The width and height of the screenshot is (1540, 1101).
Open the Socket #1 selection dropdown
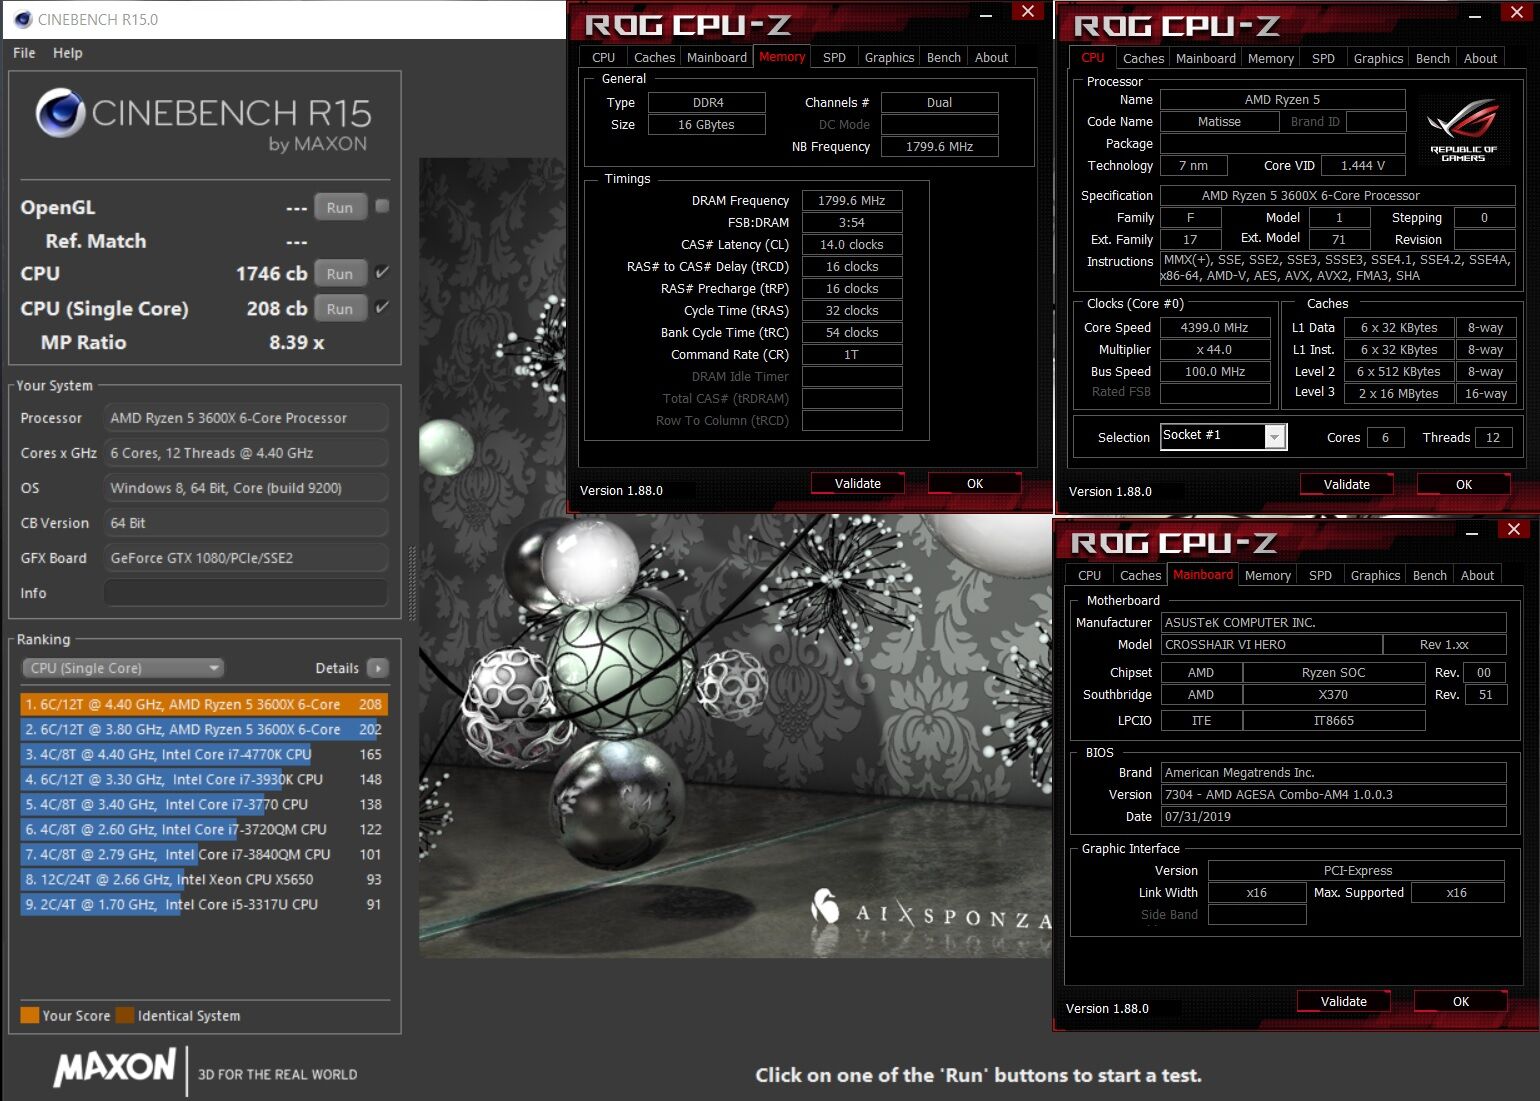(1223, 436)
